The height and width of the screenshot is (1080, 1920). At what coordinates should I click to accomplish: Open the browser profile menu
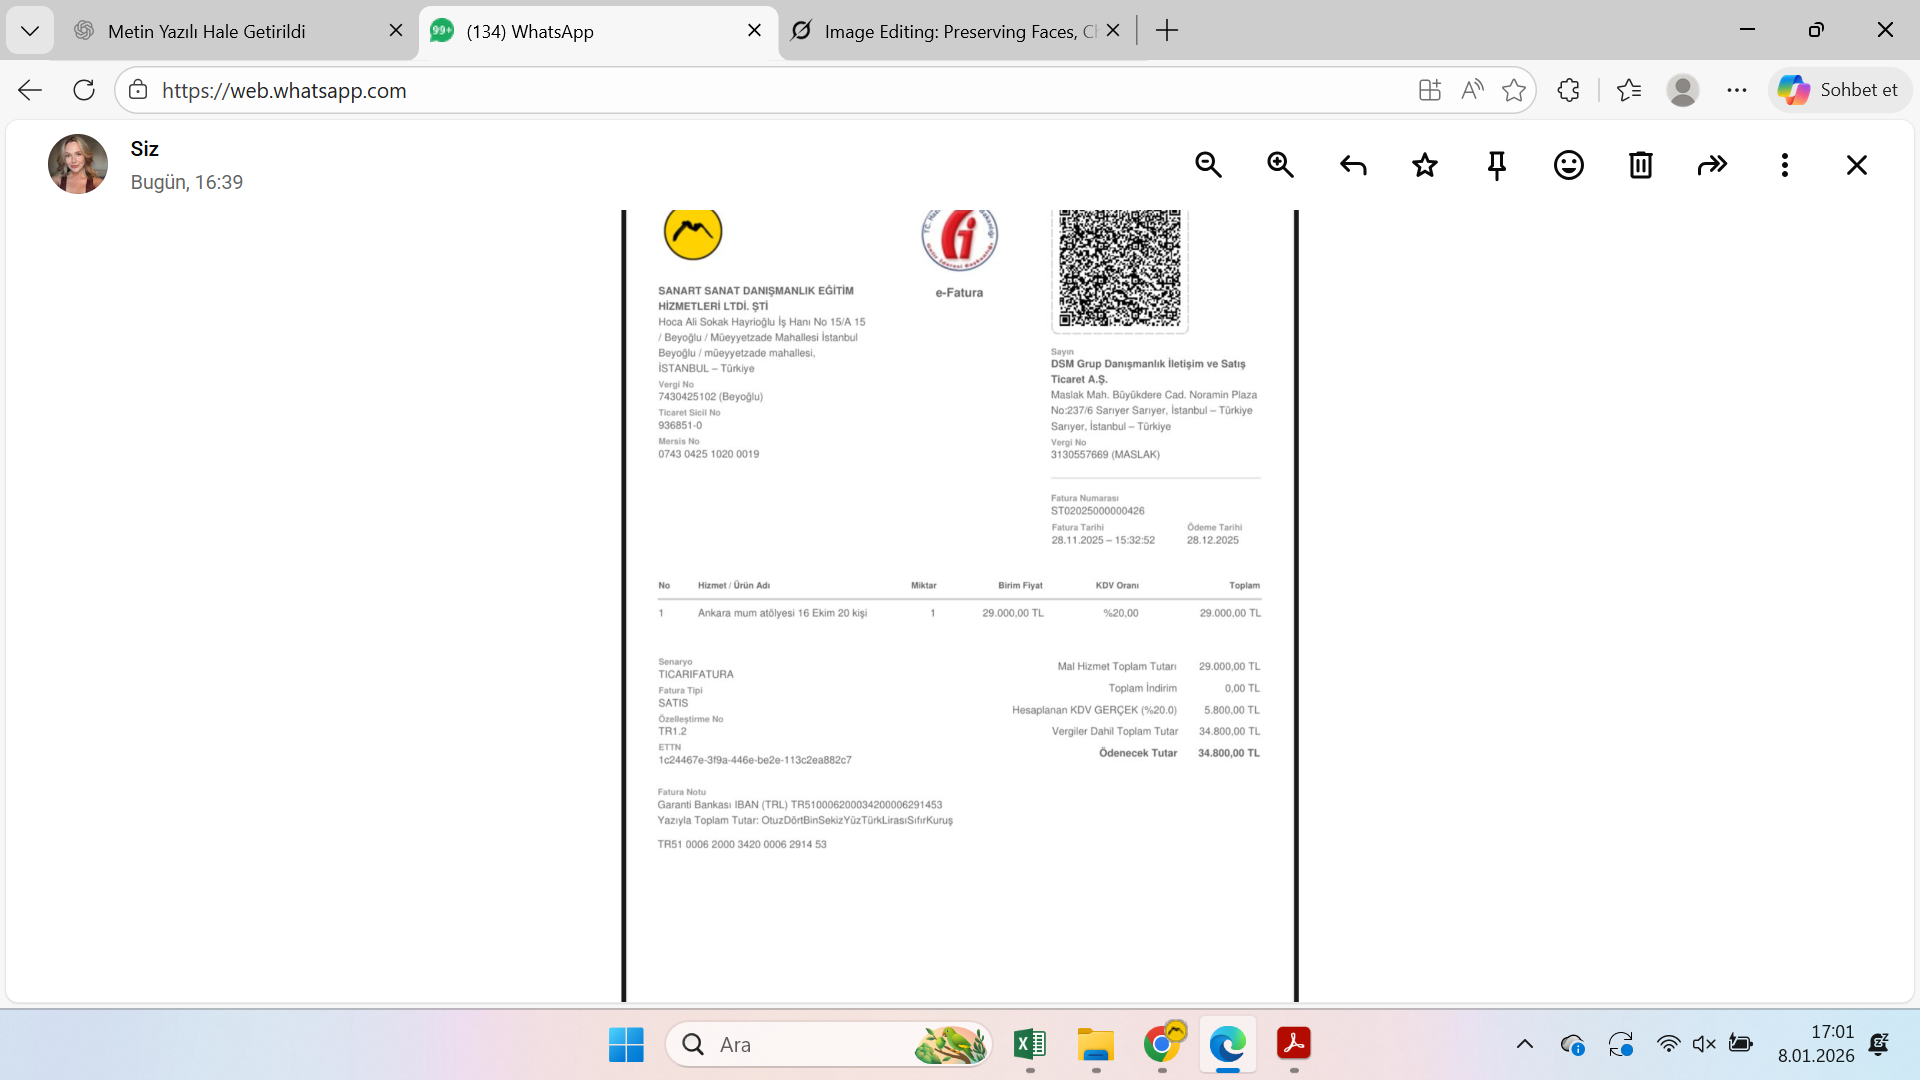pos(1683,90)
